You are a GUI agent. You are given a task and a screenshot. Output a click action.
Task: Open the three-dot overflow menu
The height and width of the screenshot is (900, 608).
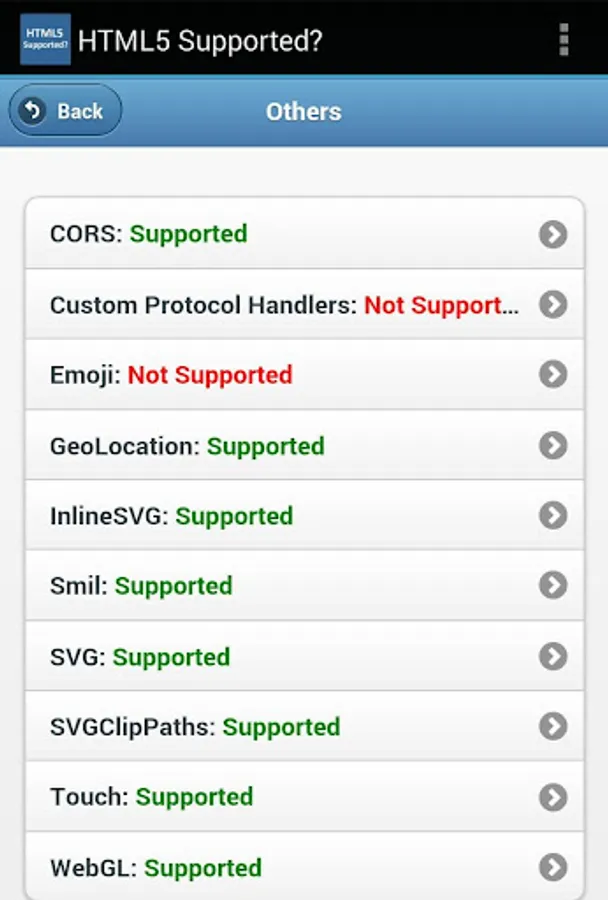pos(564,39)
